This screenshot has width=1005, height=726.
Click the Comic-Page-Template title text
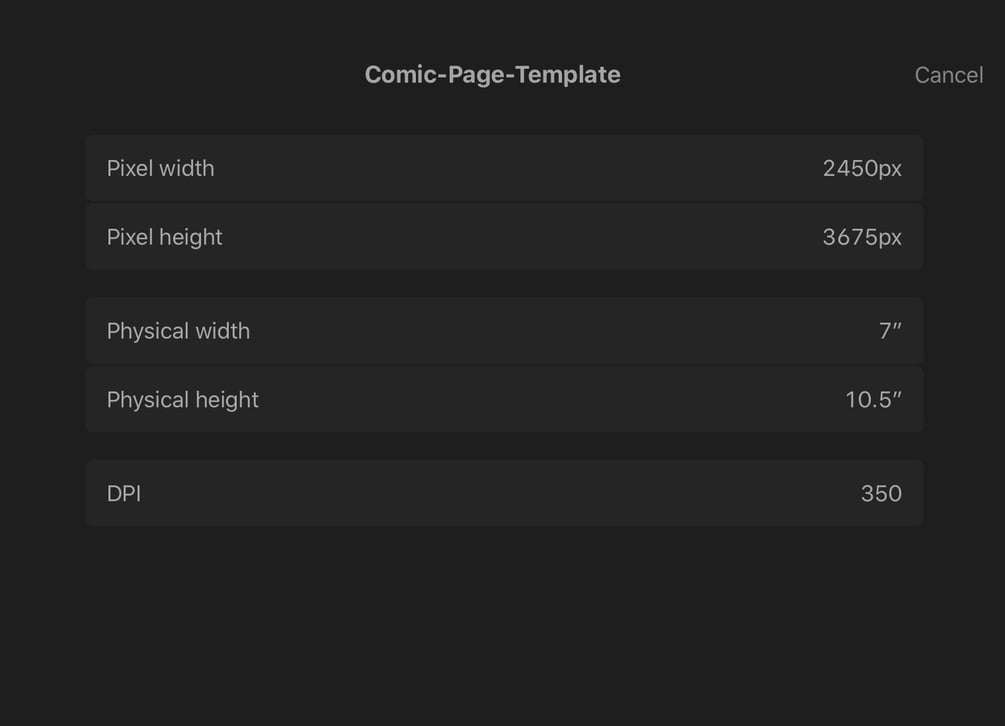tap(492, 75)
